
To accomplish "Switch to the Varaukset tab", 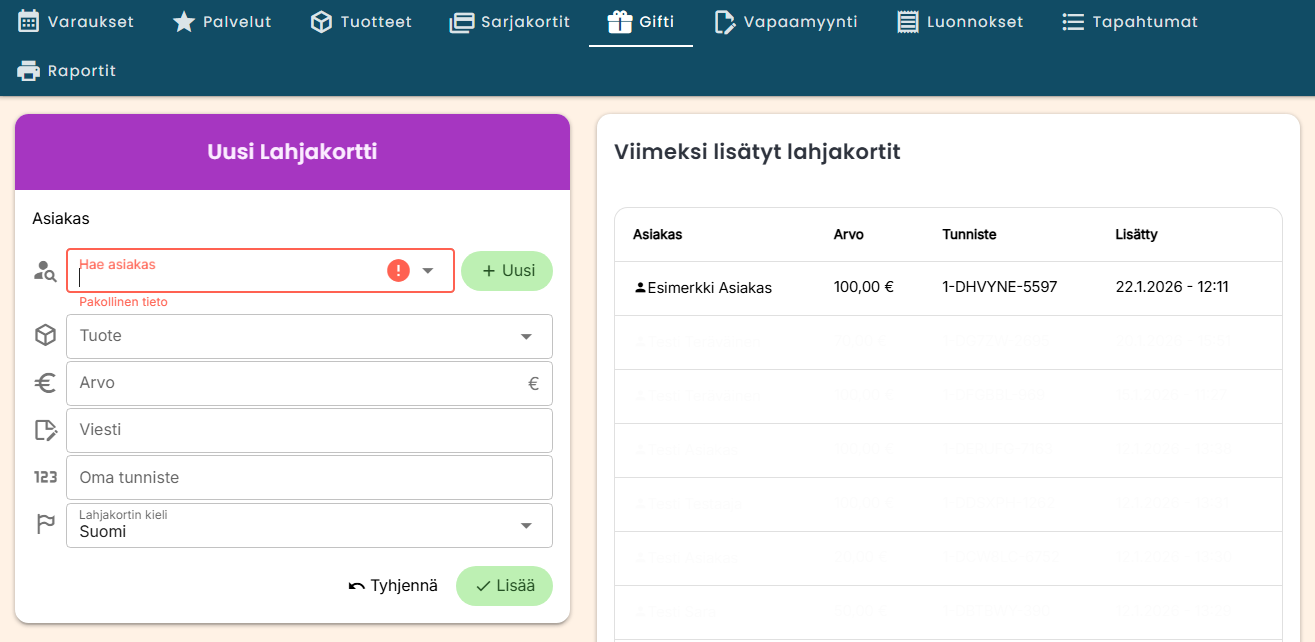I will click(76, 22).
